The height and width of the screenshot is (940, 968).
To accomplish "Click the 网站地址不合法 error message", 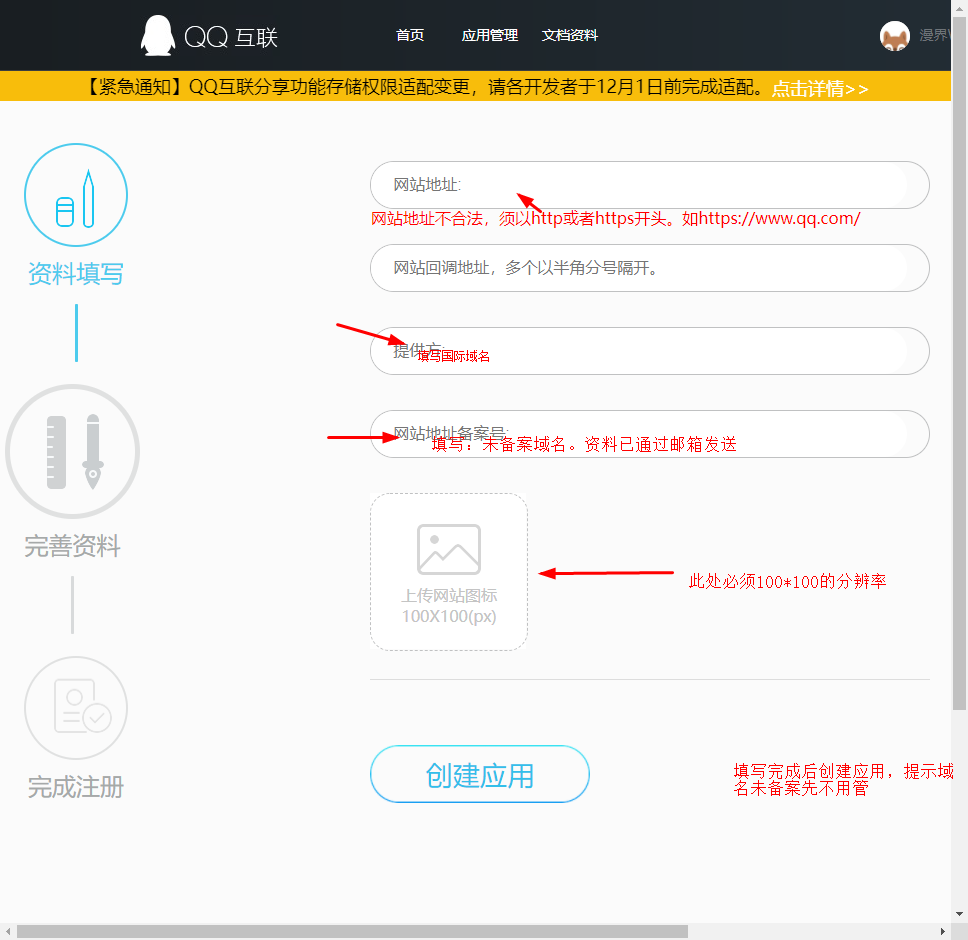I will click(615, 218).
